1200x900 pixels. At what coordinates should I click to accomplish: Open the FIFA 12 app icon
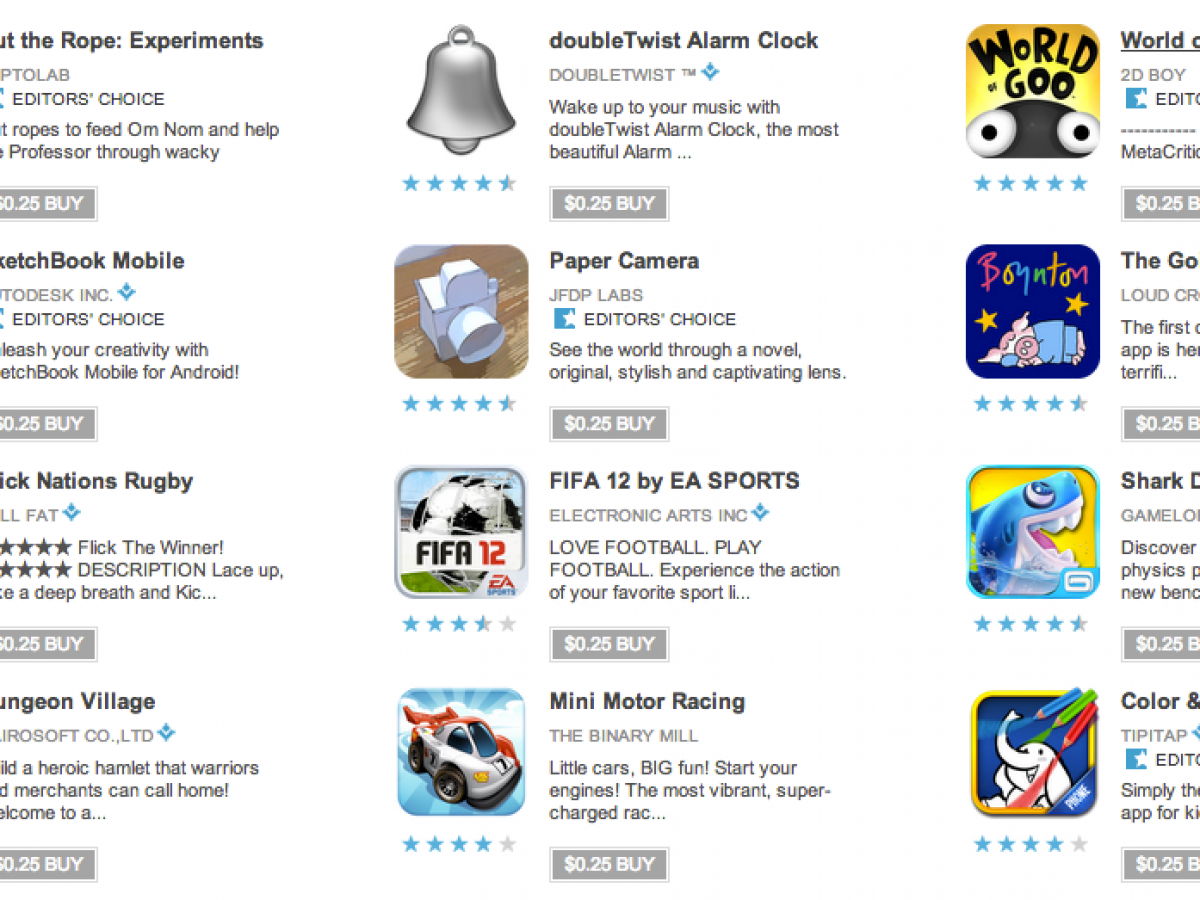(x=461, y=532)
